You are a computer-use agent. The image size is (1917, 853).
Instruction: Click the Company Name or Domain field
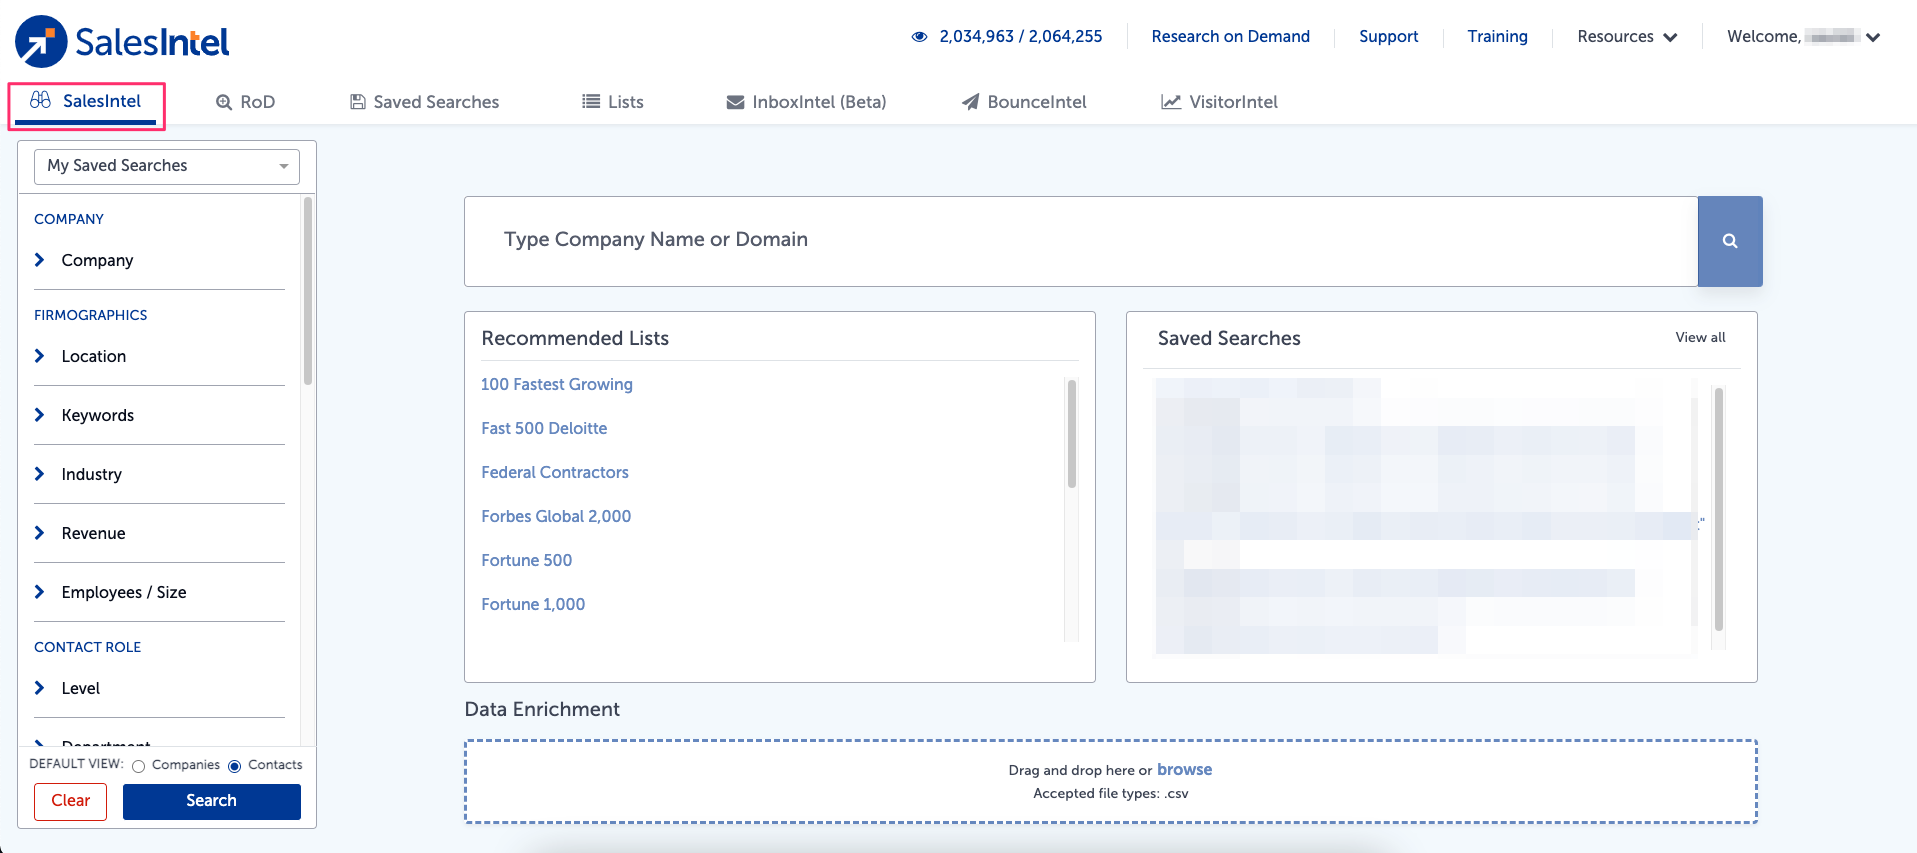(1081, 241)
